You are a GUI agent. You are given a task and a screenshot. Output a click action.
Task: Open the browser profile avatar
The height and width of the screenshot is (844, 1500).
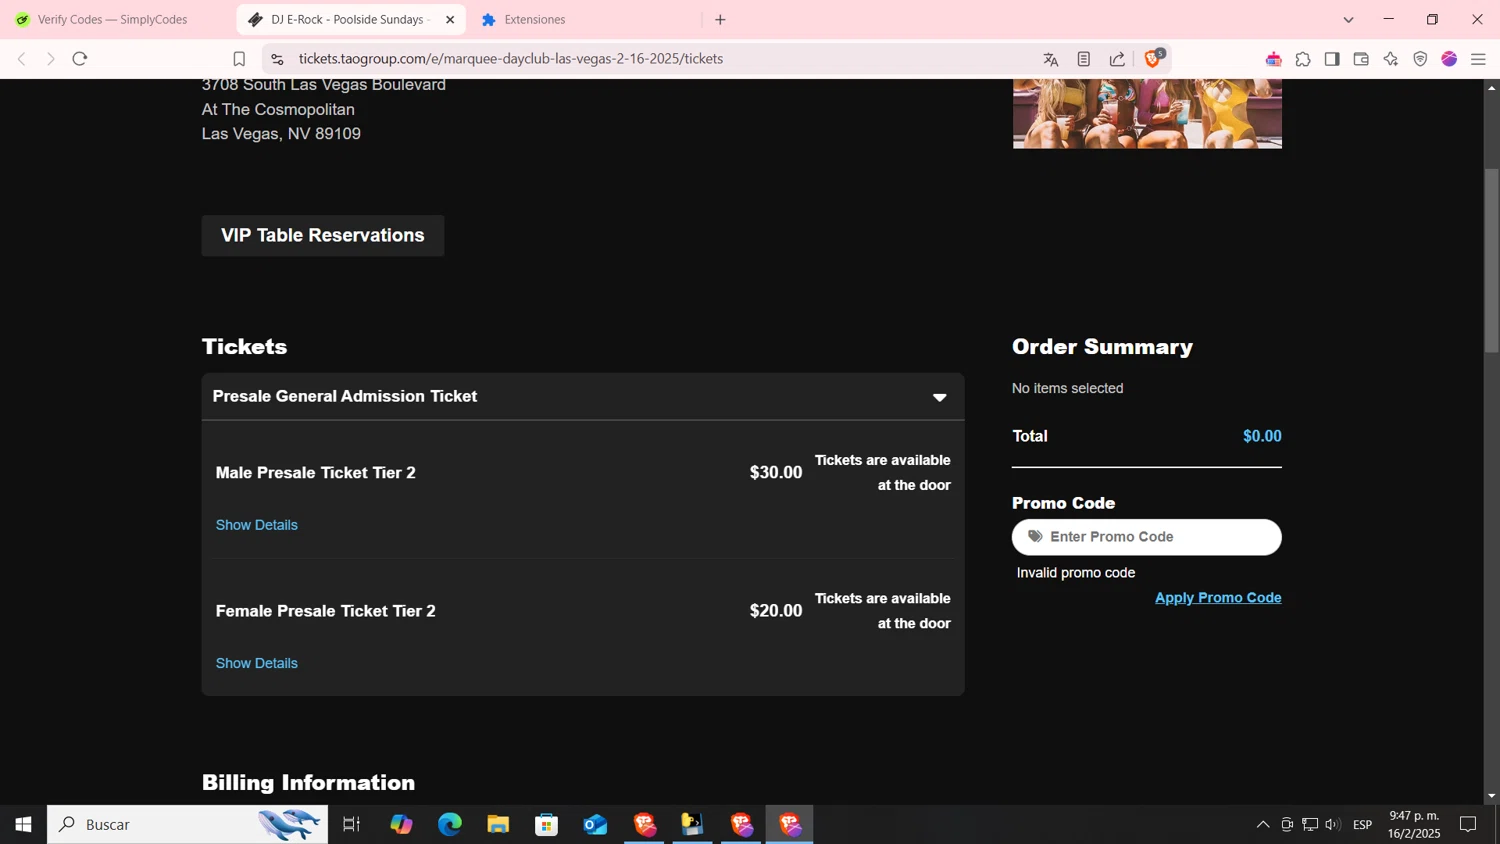(x=1449, y=59)
